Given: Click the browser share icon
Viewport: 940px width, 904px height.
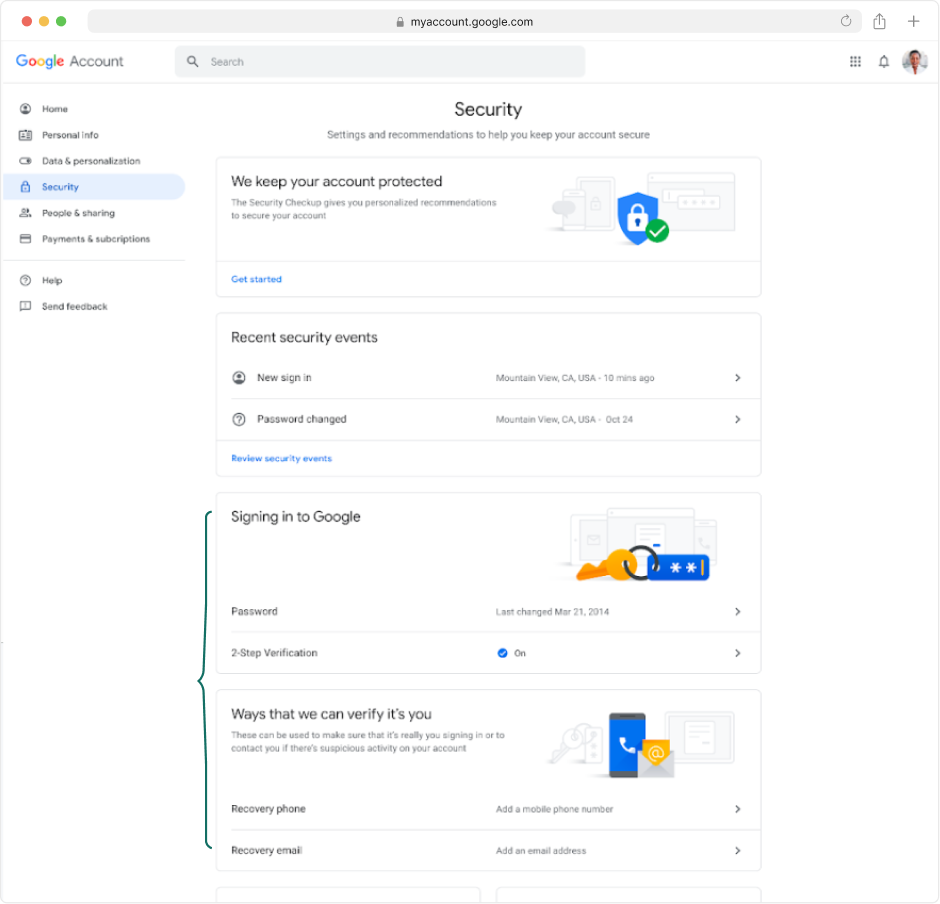Looking at the screenshot, I should [x=879, y=20].
